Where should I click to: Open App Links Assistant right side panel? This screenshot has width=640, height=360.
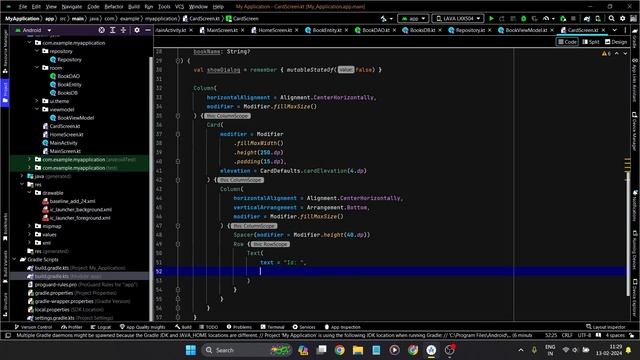pyautogui.click(x=635, y=81)
